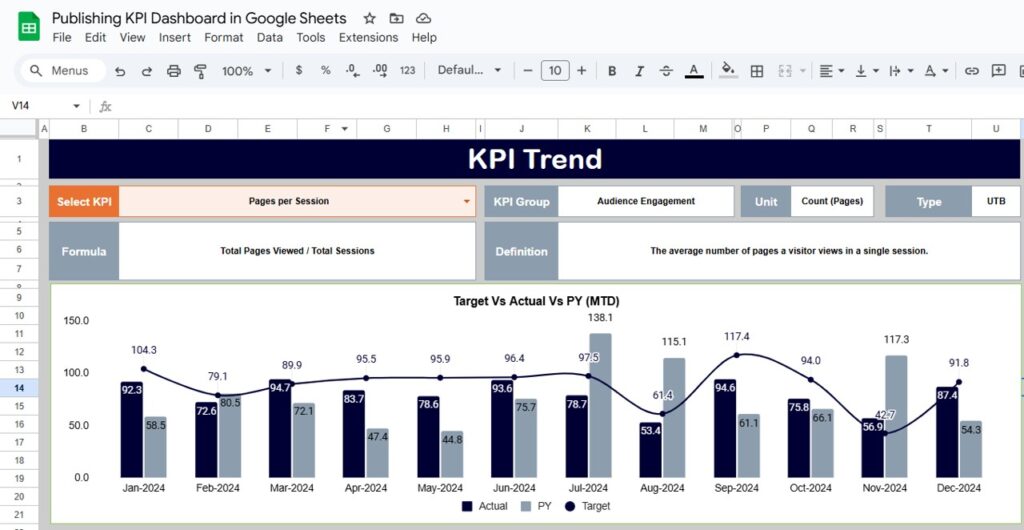Viewport: 1024px width, 530px height.
Task: Activate the paint format tool
Action: (x=200, y=70)
